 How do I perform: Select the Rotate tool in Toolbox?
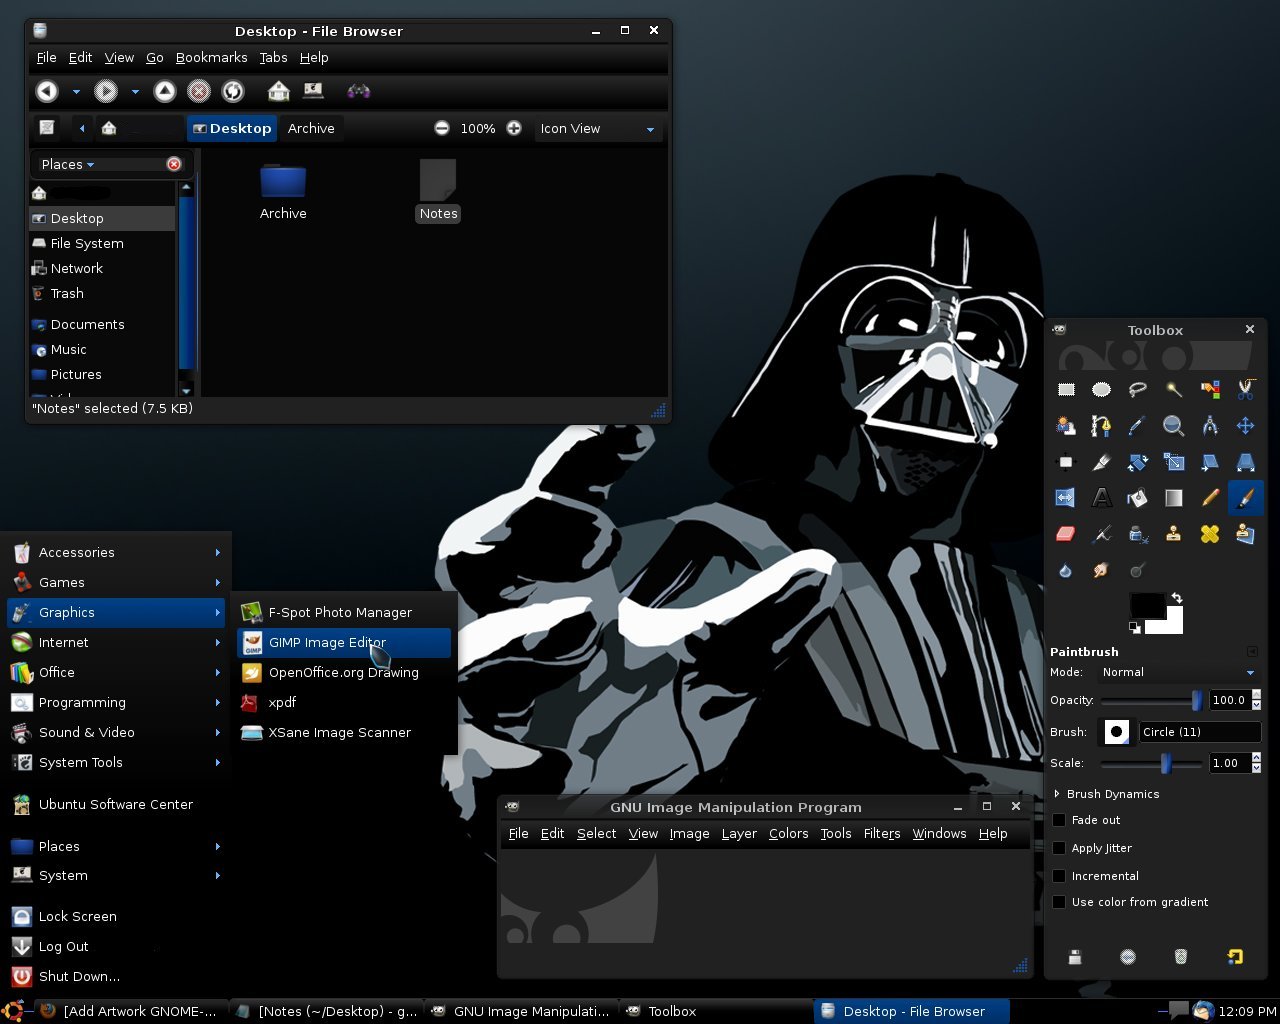click(x=1137, y=462)
